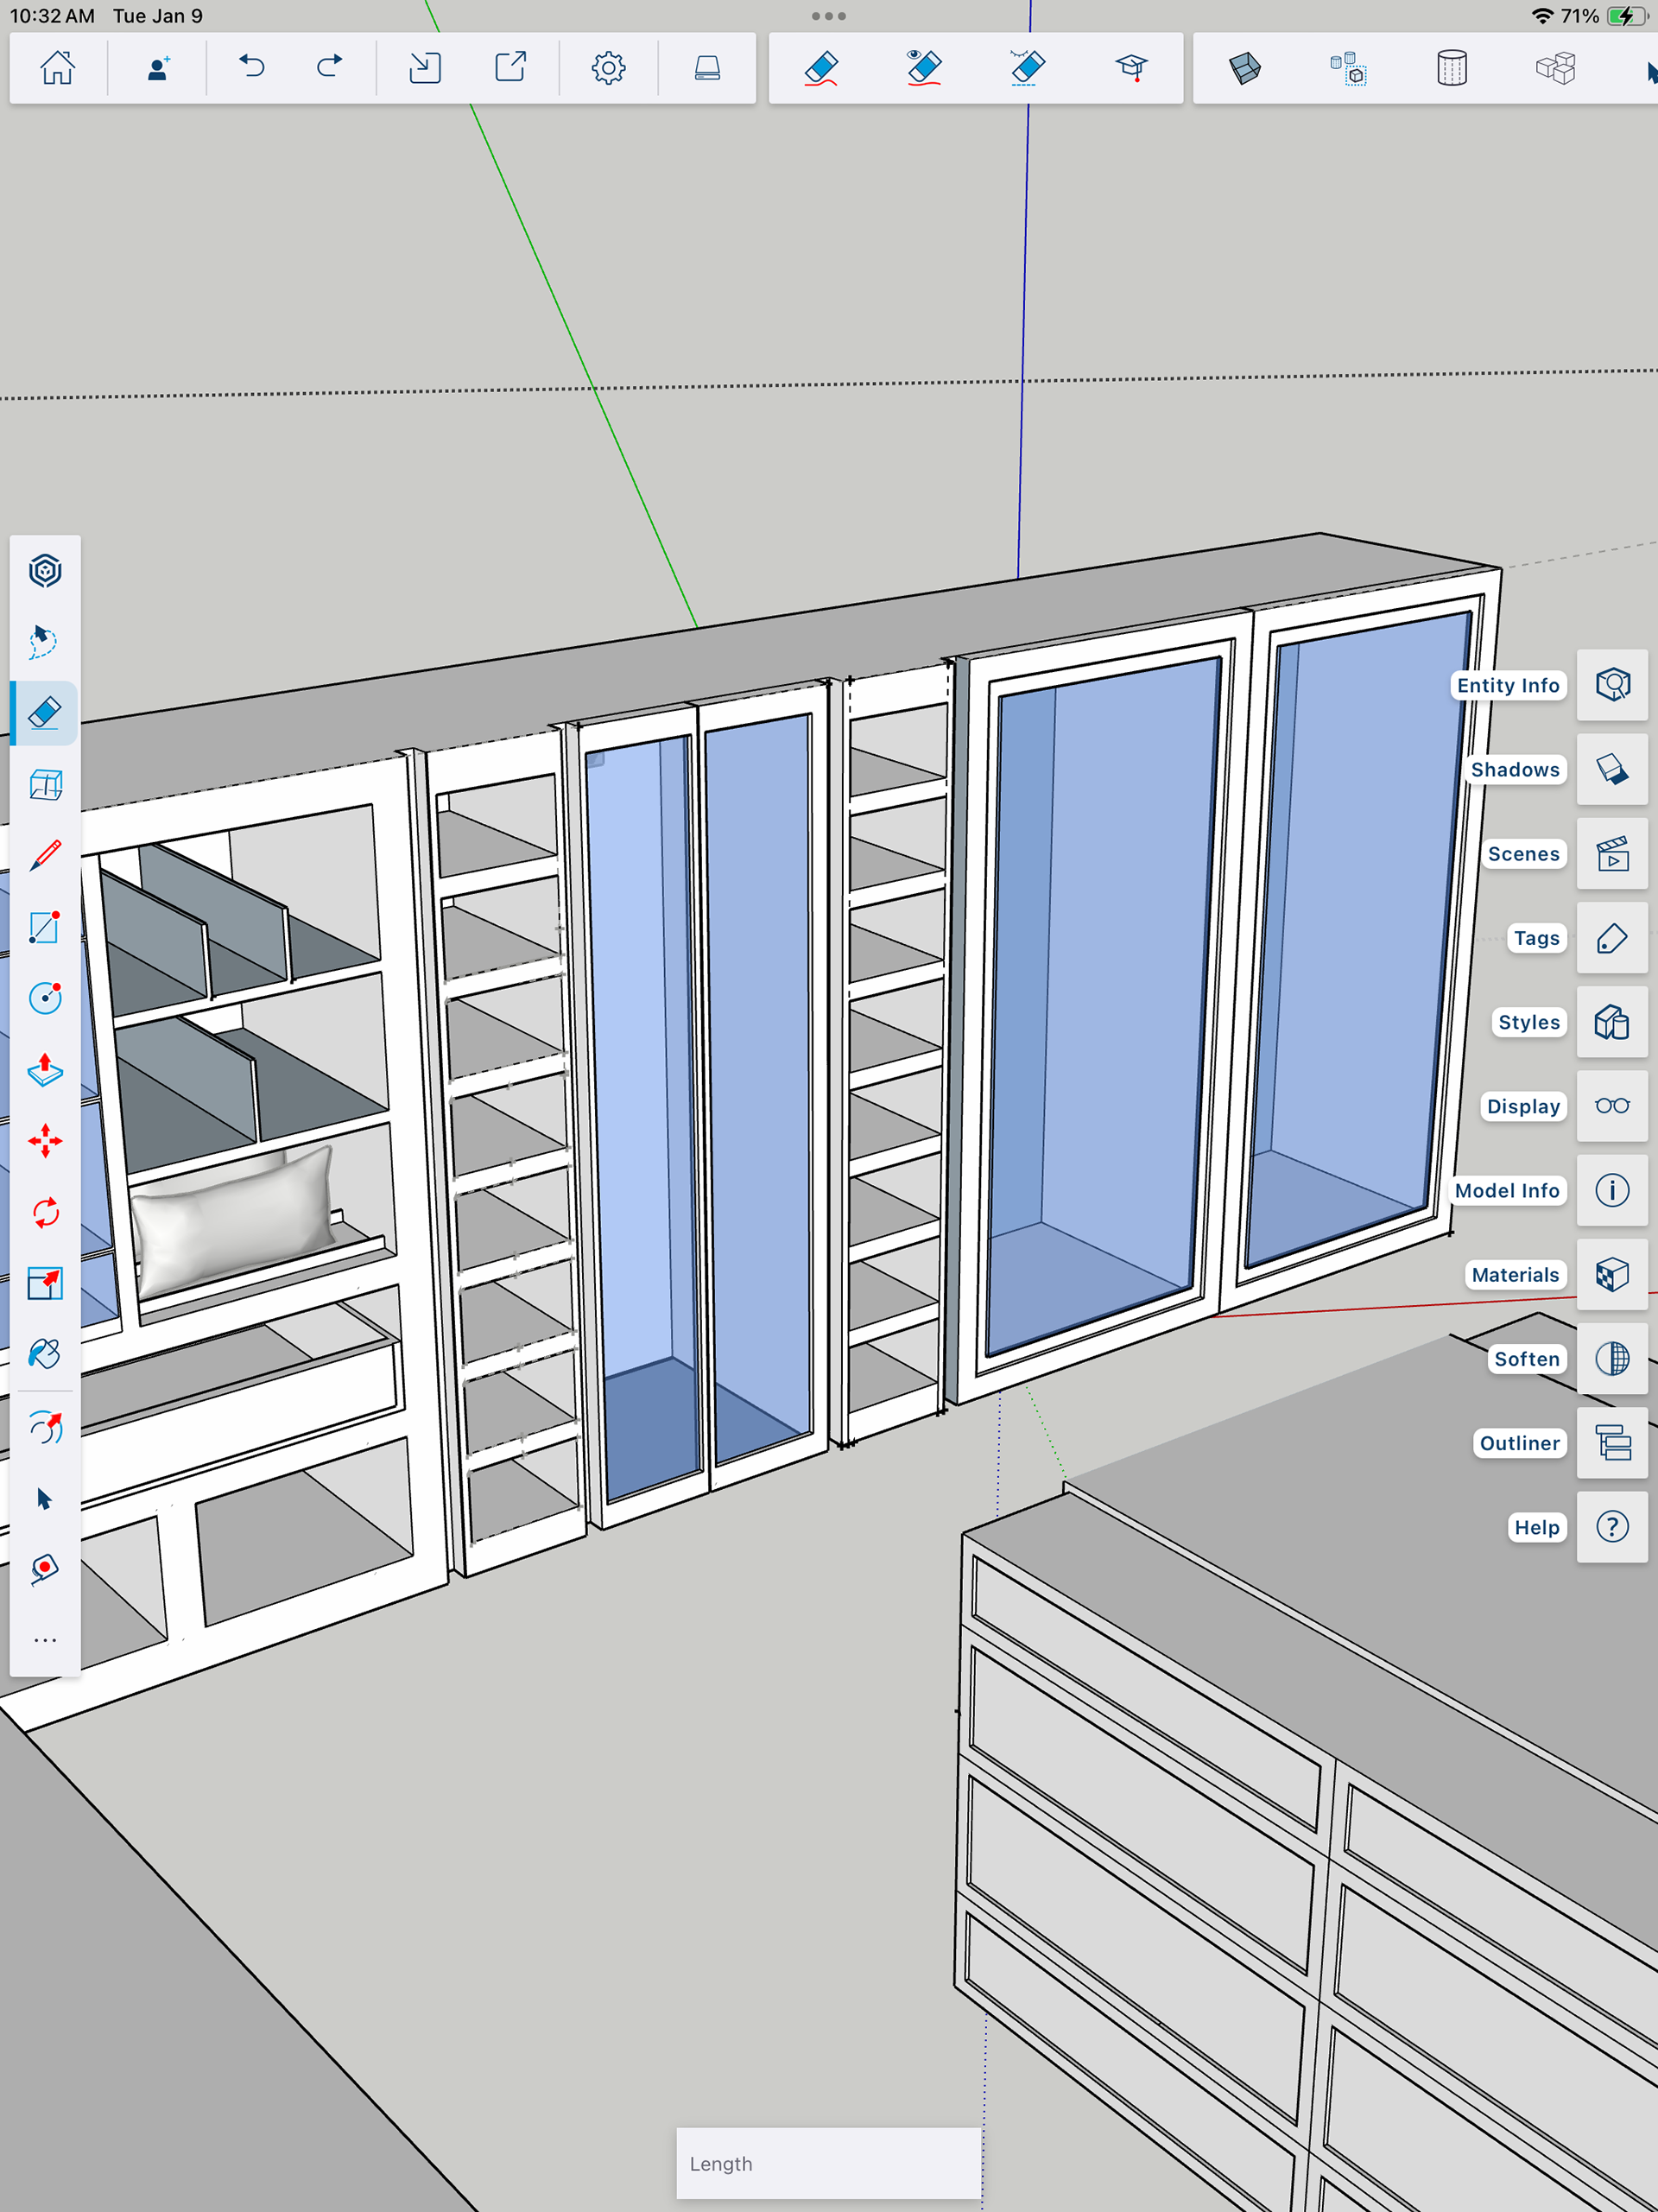
Task: Open the Materials panel
Action: coord(1611,1275)
